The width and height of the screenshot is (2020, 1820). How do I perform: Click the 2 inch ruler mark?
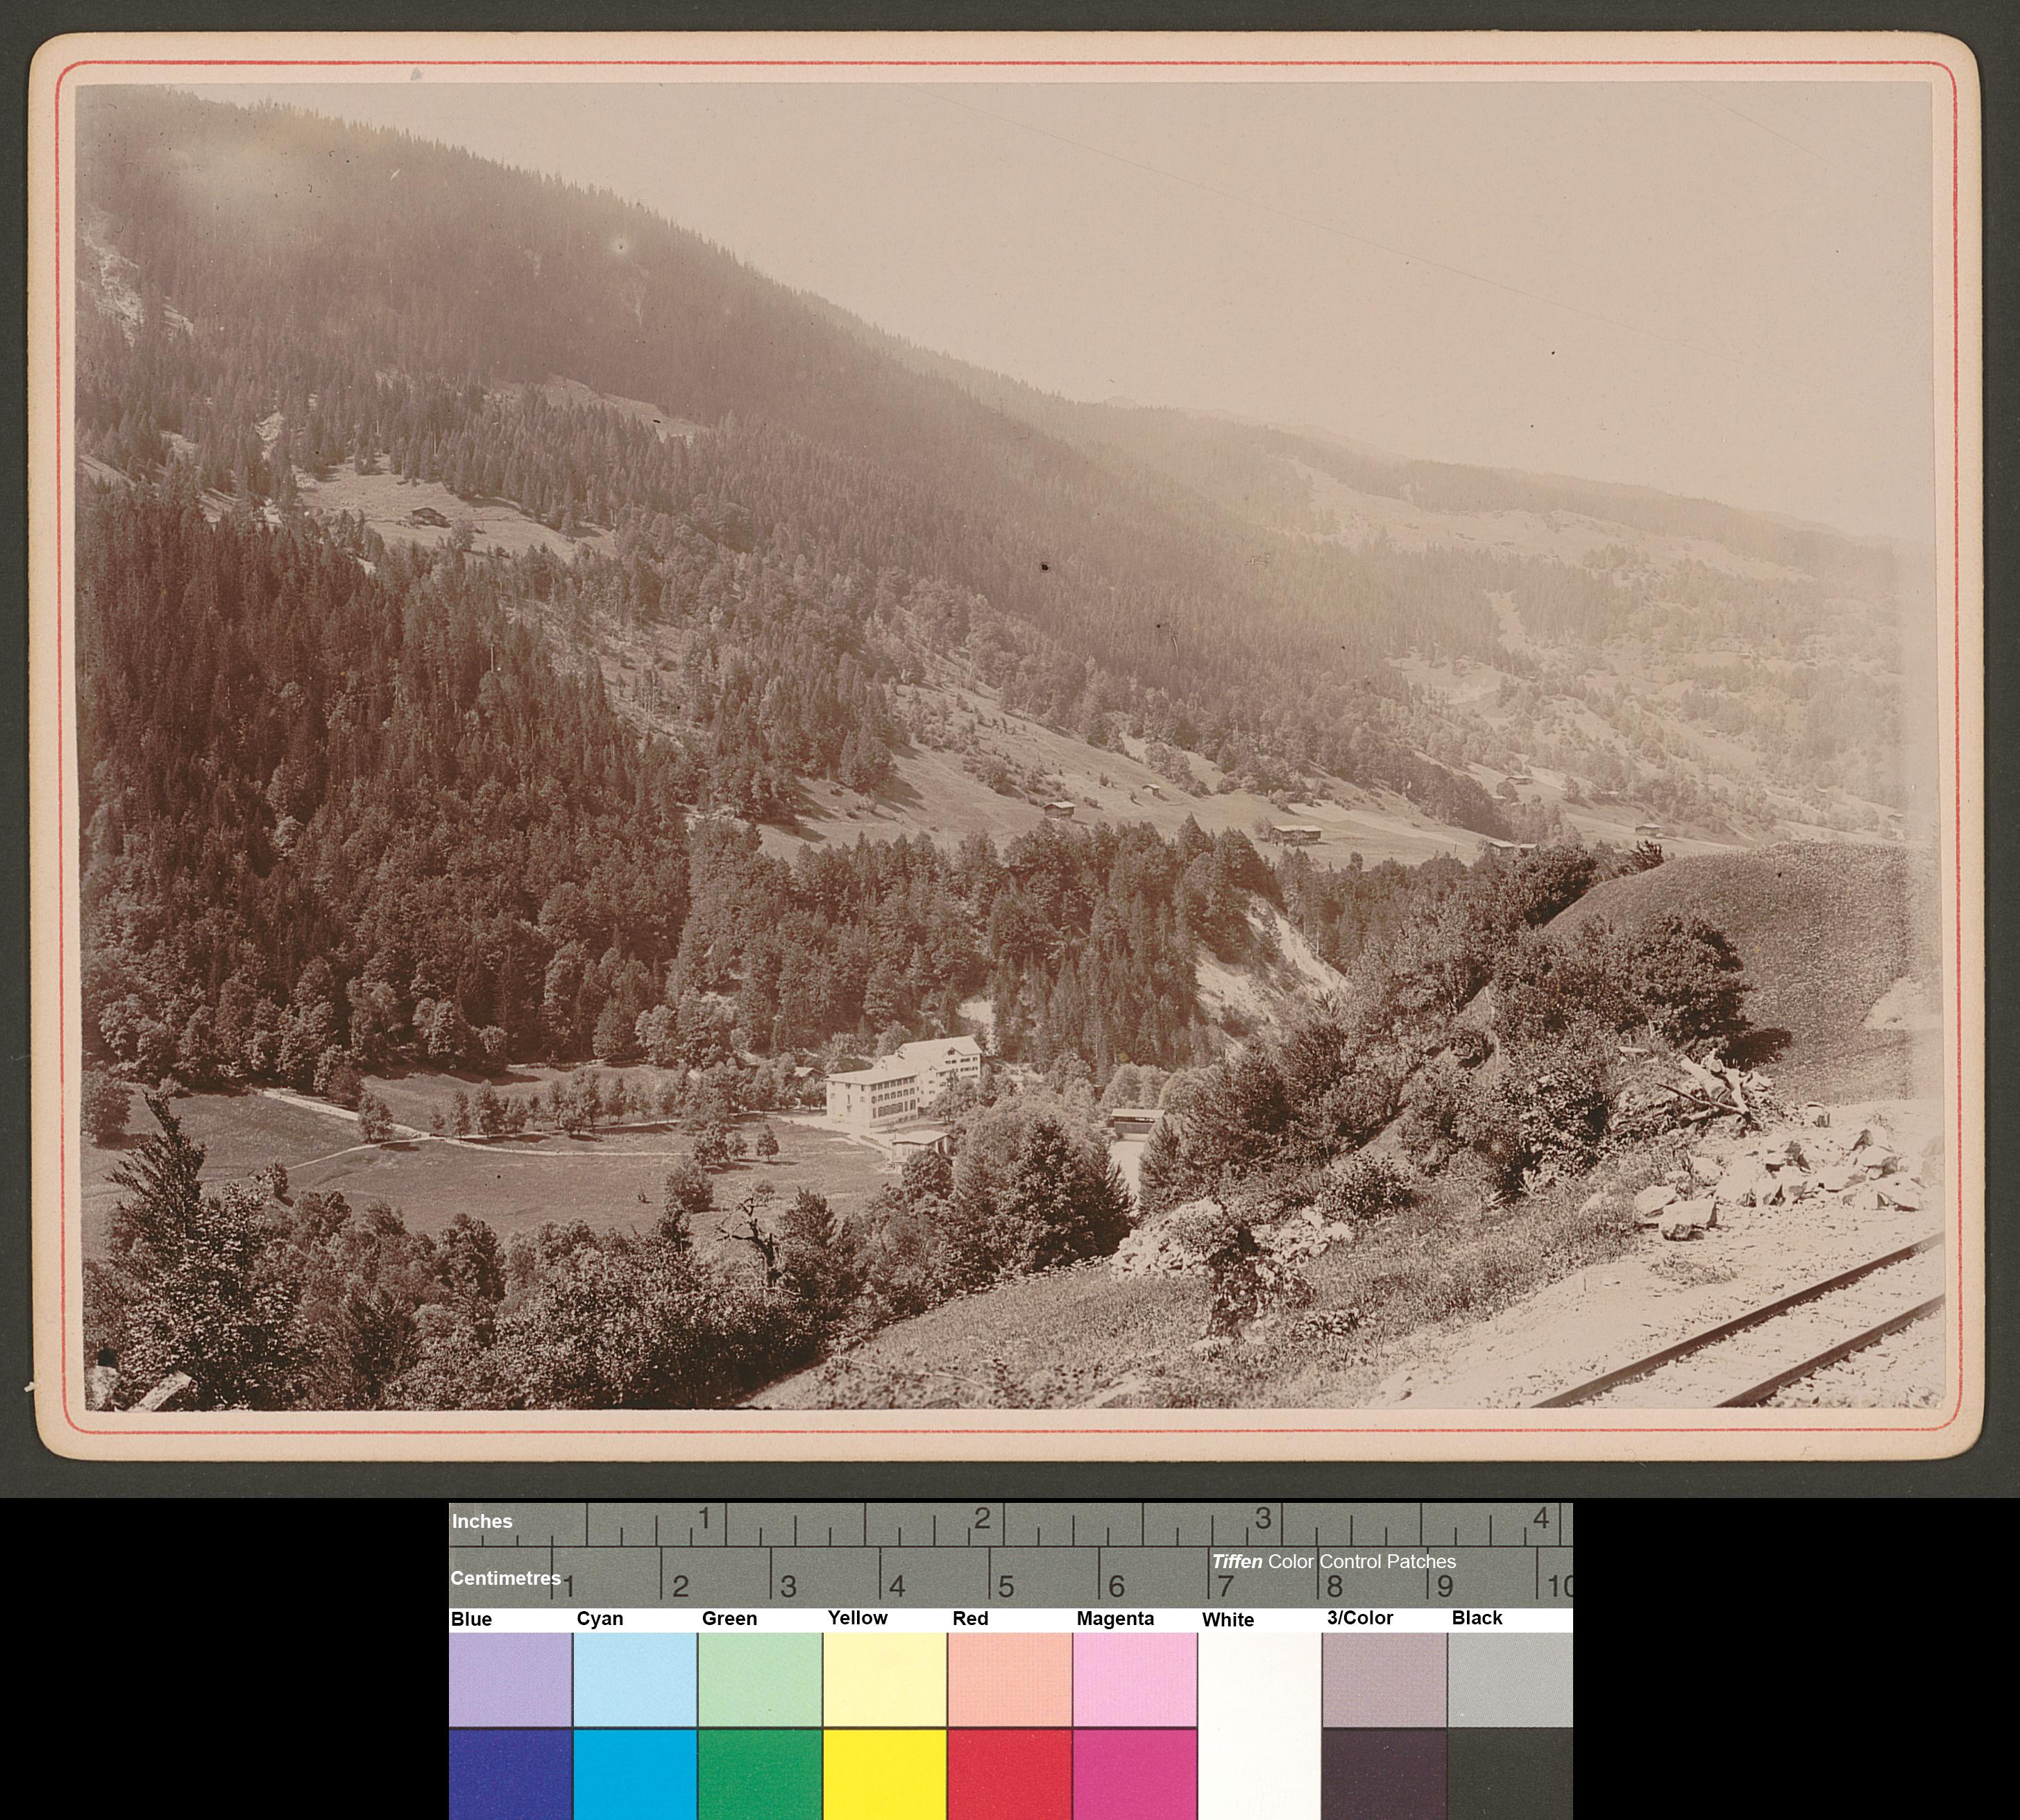pyautogui.click(x=982, y=1519)
